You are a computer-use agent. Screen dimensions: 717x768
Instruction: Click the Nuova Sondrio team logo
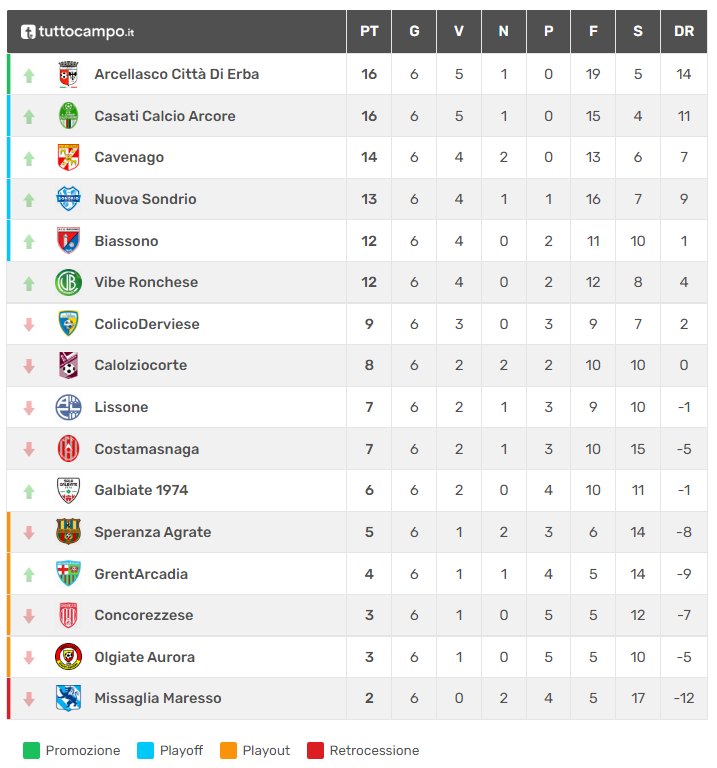click(68, 199)
